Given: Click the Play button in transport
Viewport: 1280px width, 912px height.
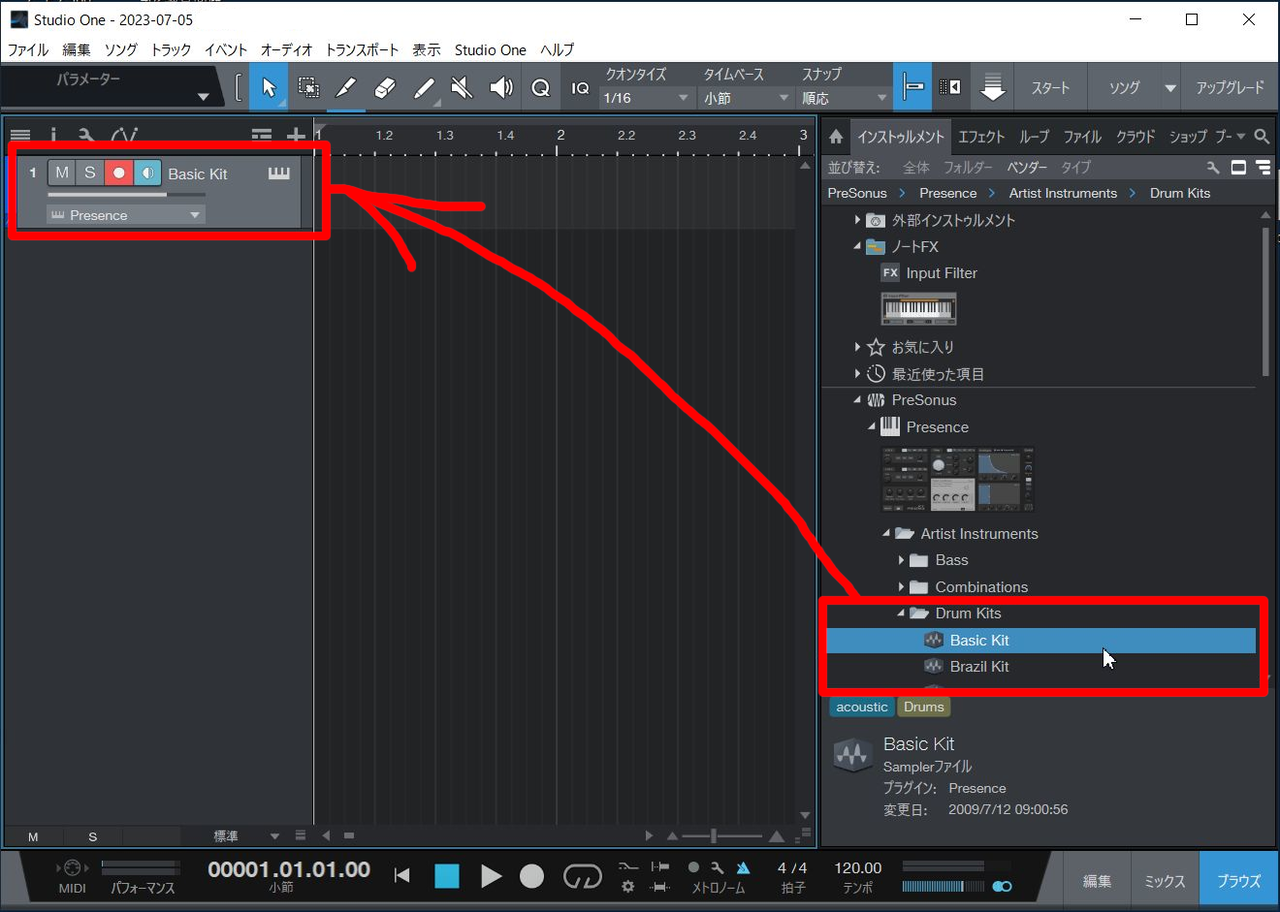Looking at the screenshot, I should 491,876.
